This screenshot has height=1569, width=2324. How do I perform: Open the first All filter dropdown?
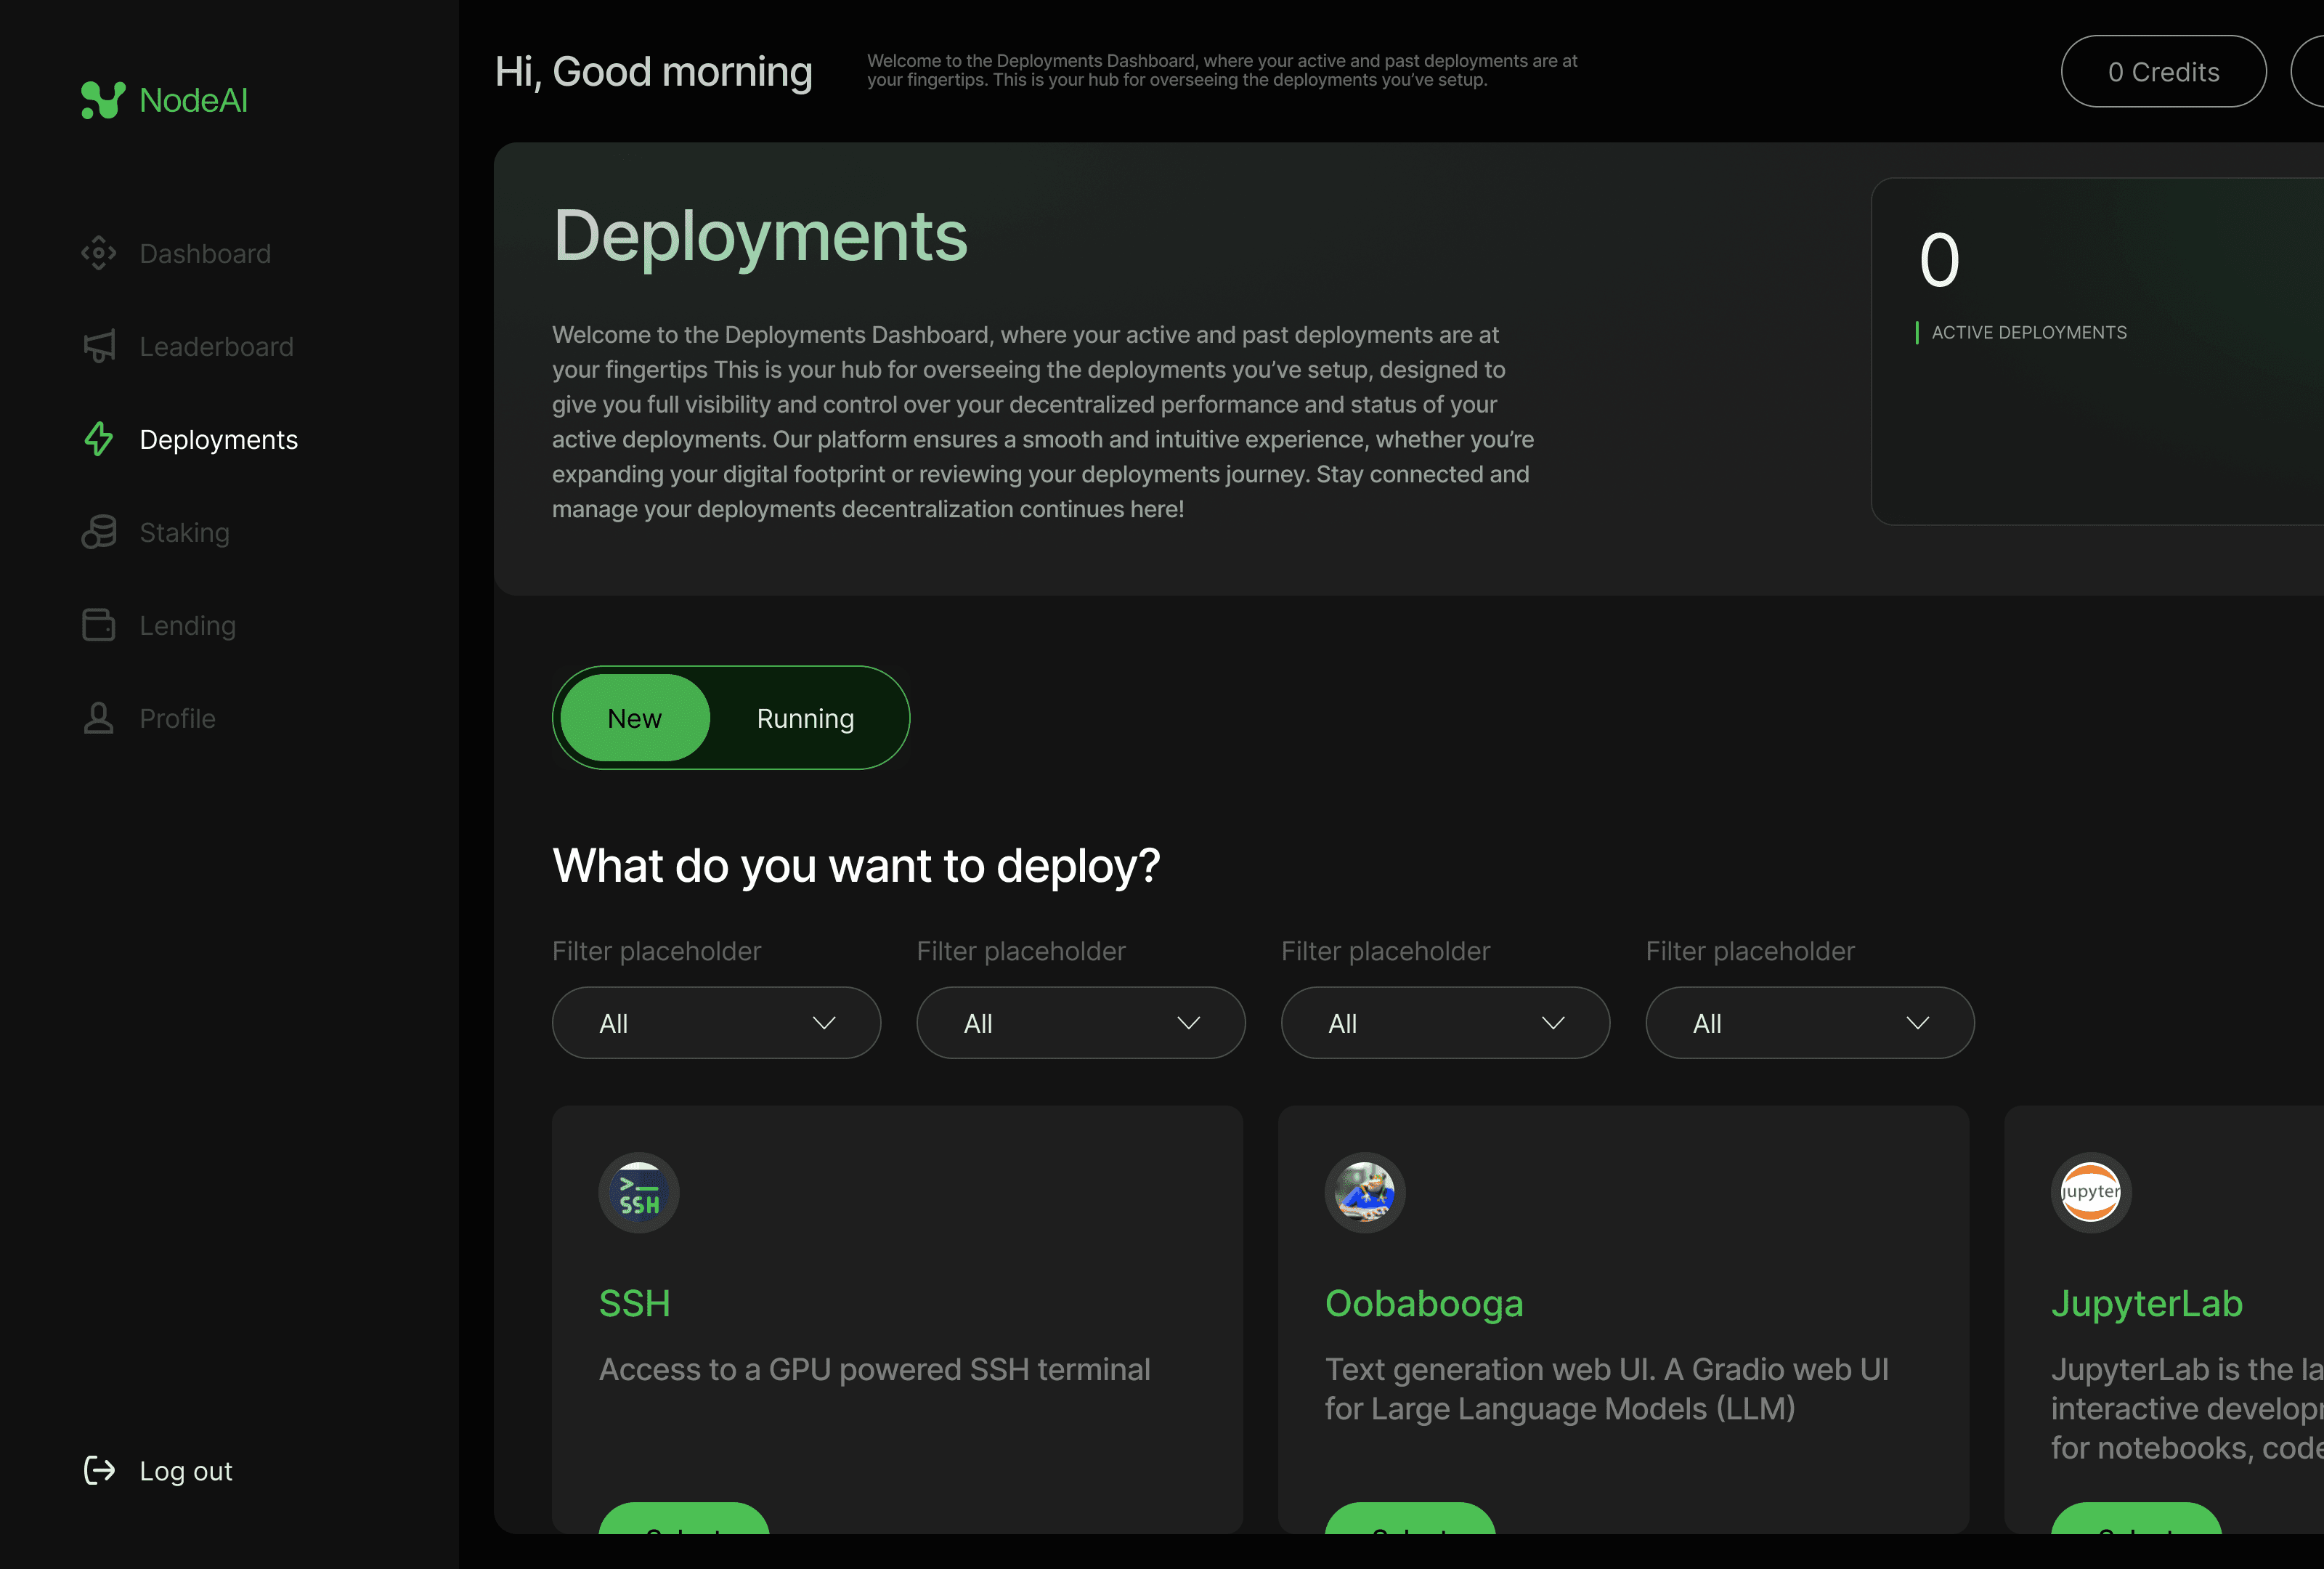(716, 1023)
